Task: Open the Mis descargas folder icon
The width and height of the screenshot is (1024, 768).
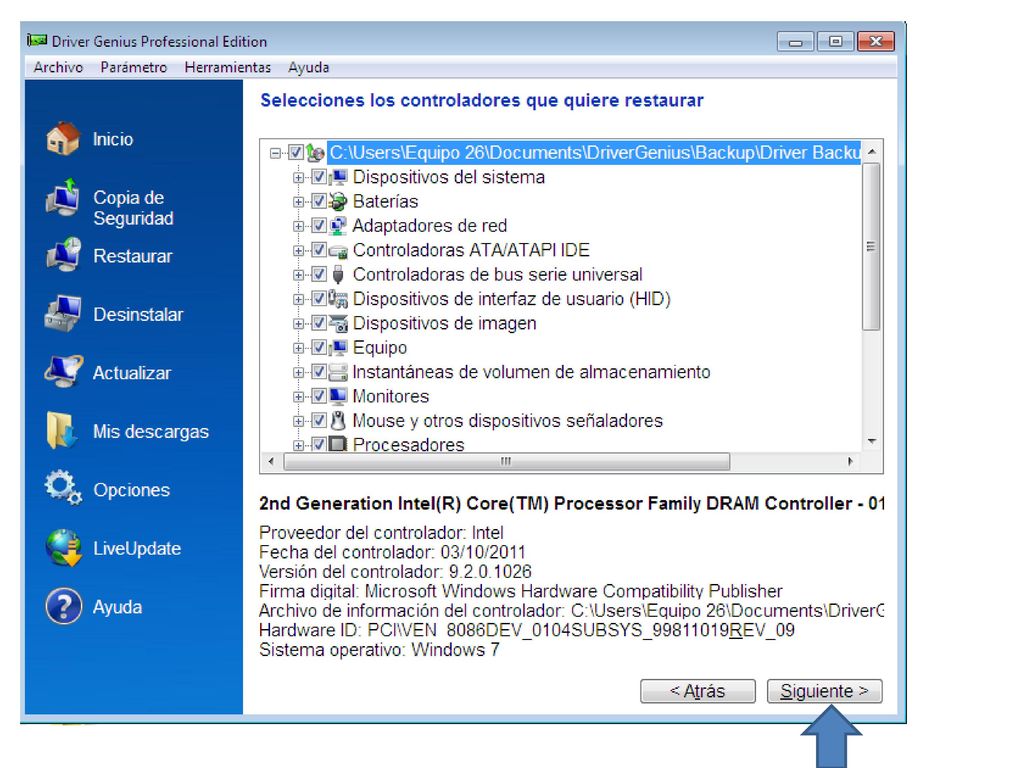Action: pyautogui.click(x=62, y=431)
